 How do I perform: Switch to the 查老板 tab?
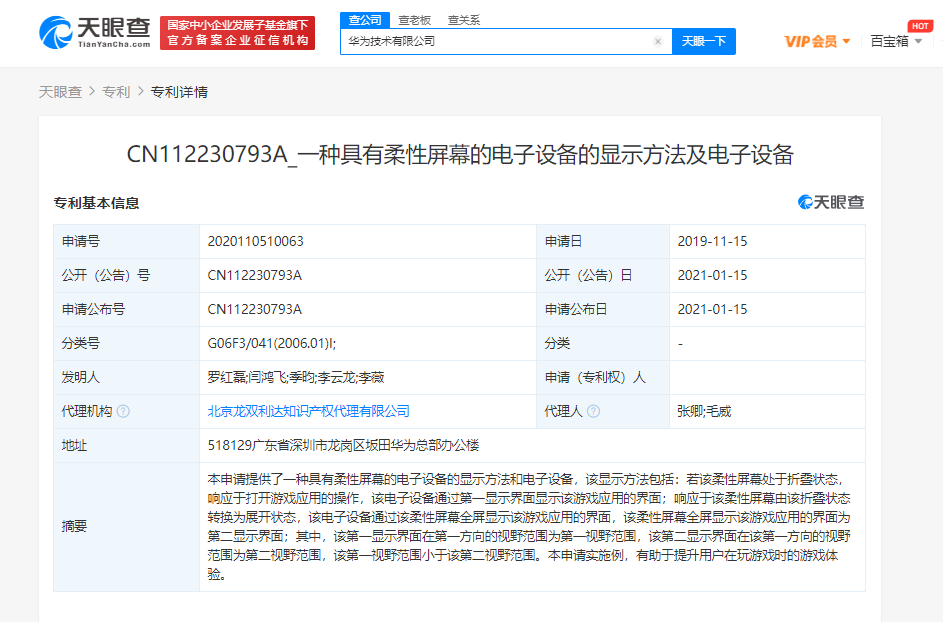pos(413,19)
